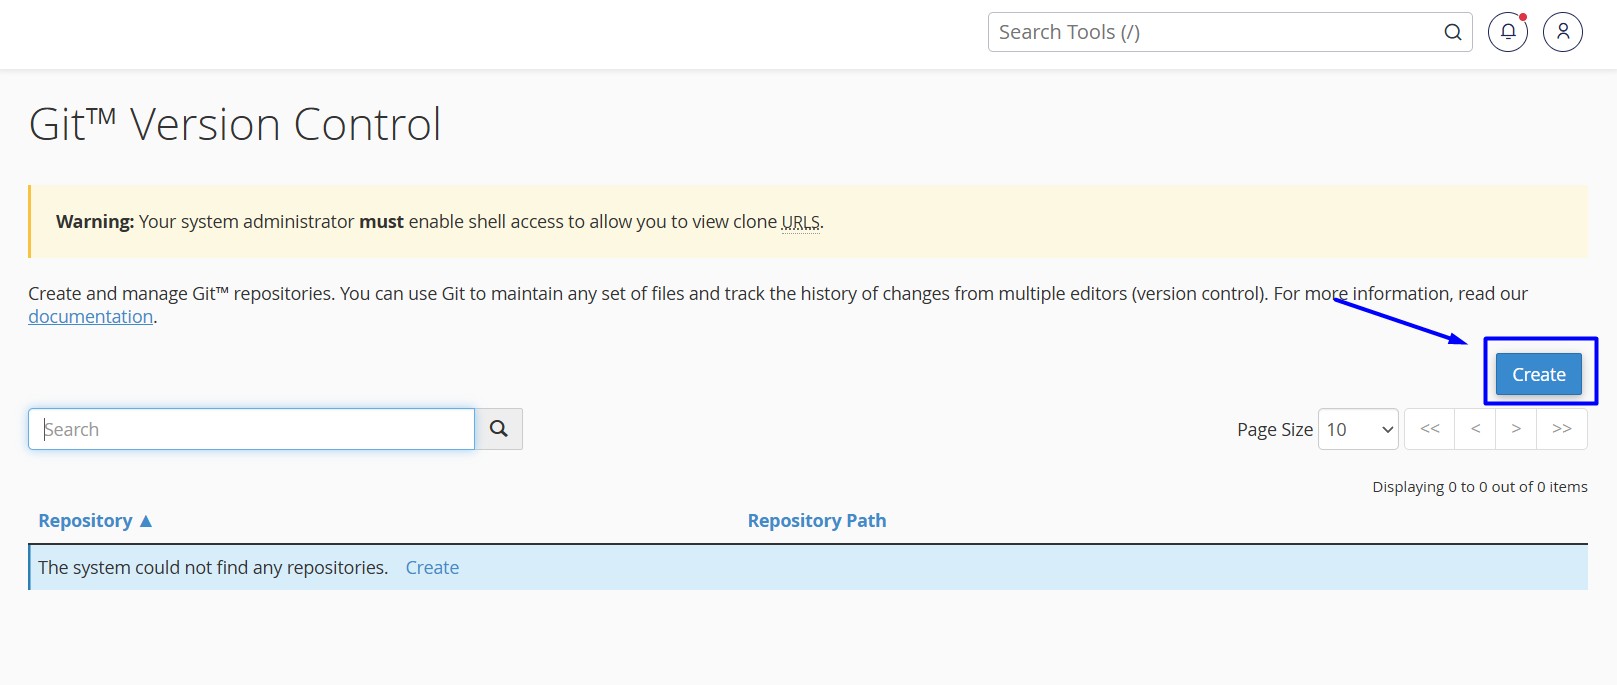Go to previous page with < button
The height and width of the screenshot is (685, 1617).
pos(1475,429)
